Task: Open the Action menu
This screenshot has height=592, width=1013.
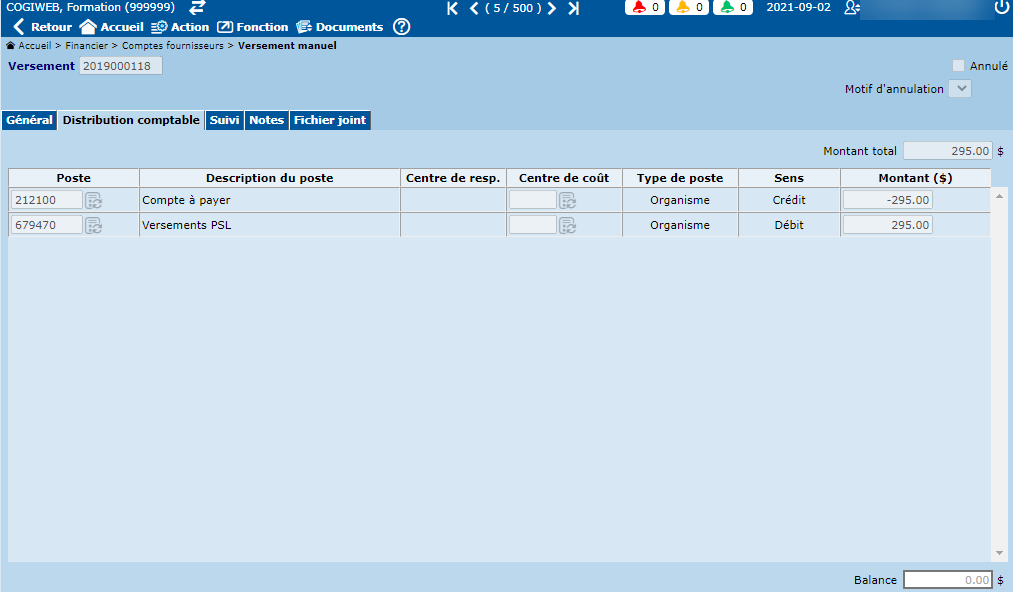Action: coord(180,27)
